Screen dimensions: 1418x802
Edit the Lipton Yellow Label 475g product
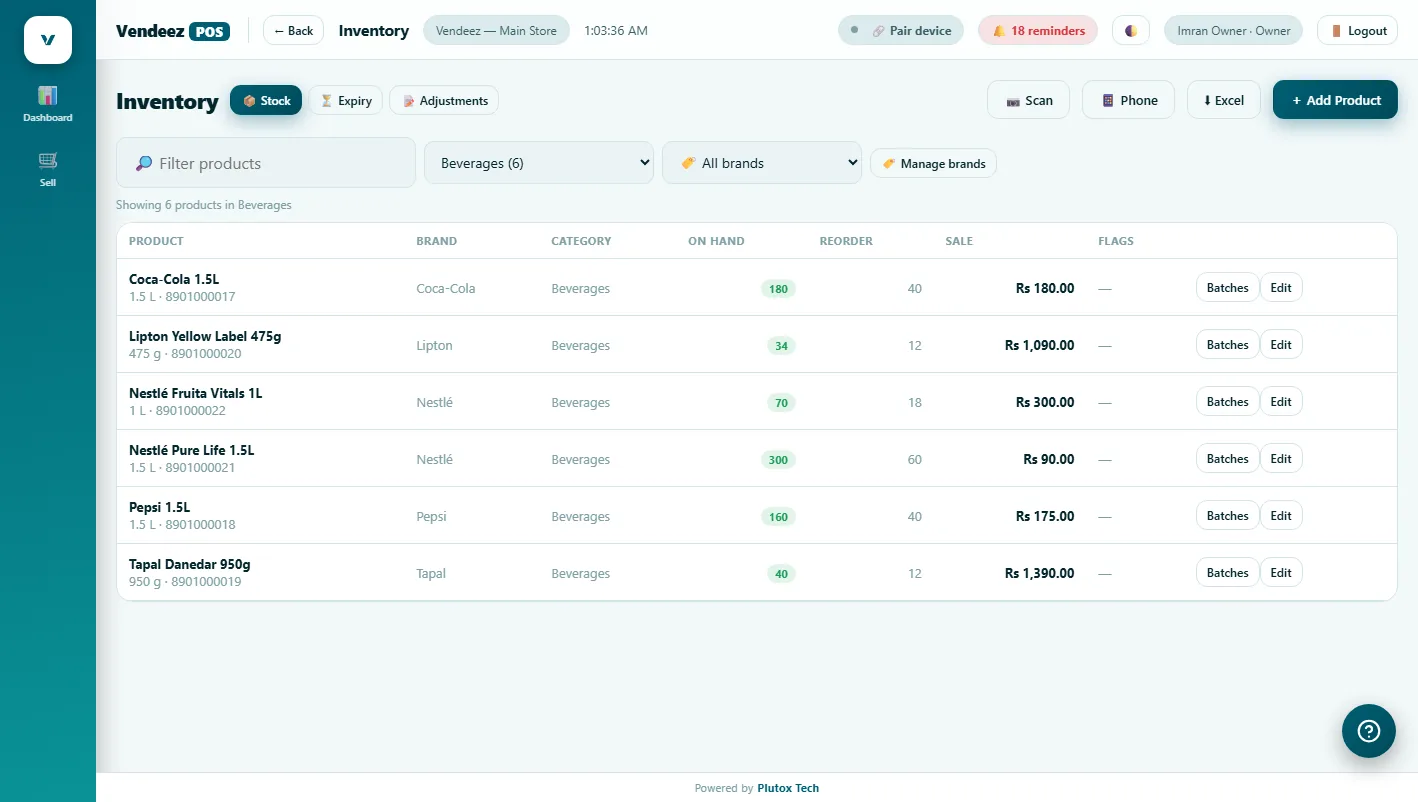tap(1281, 345)
